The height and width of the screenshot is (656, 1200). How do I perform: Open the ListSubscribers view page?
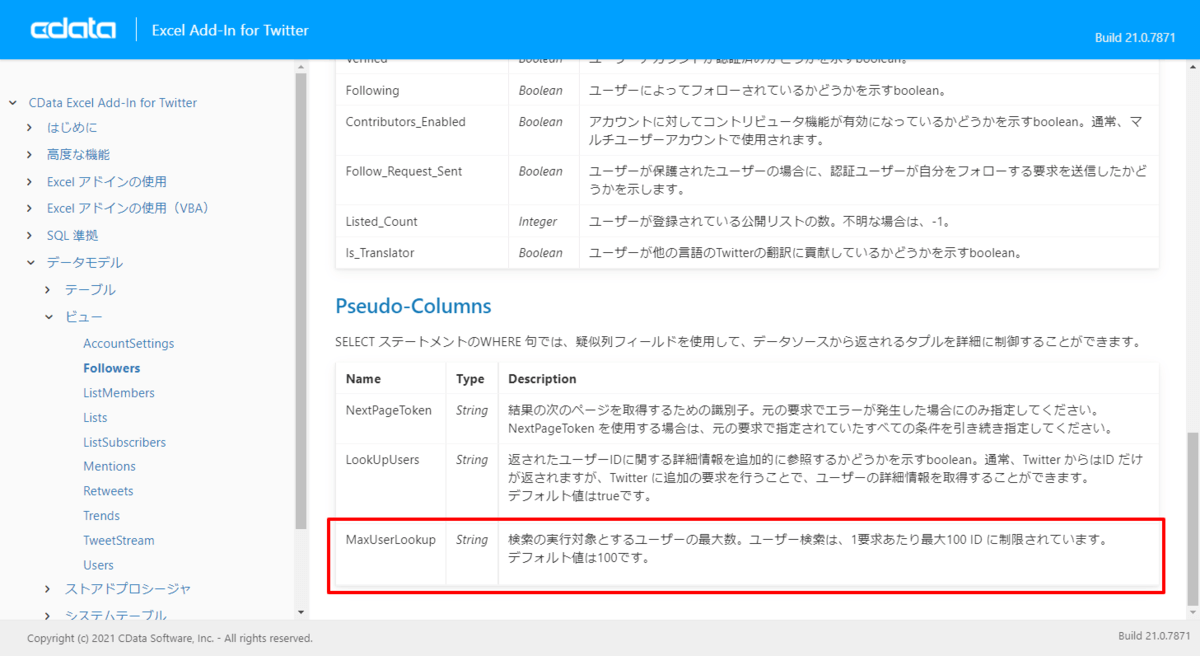[x=124, y=442]
